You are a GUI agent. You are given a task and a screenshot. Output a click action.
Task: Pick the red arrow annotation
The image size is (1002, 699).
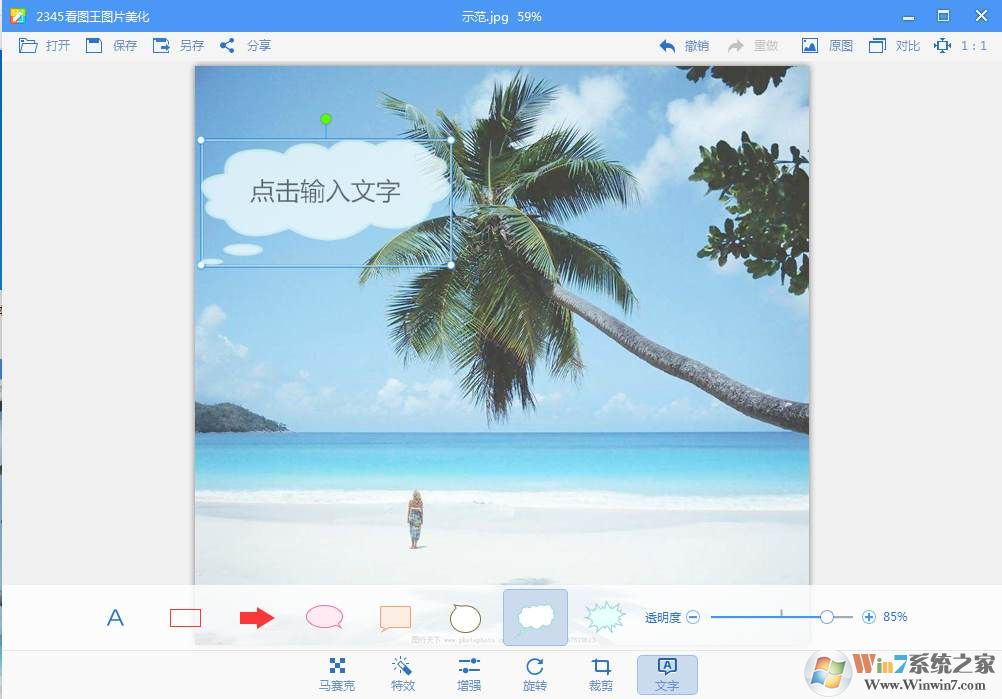[256, 618]
